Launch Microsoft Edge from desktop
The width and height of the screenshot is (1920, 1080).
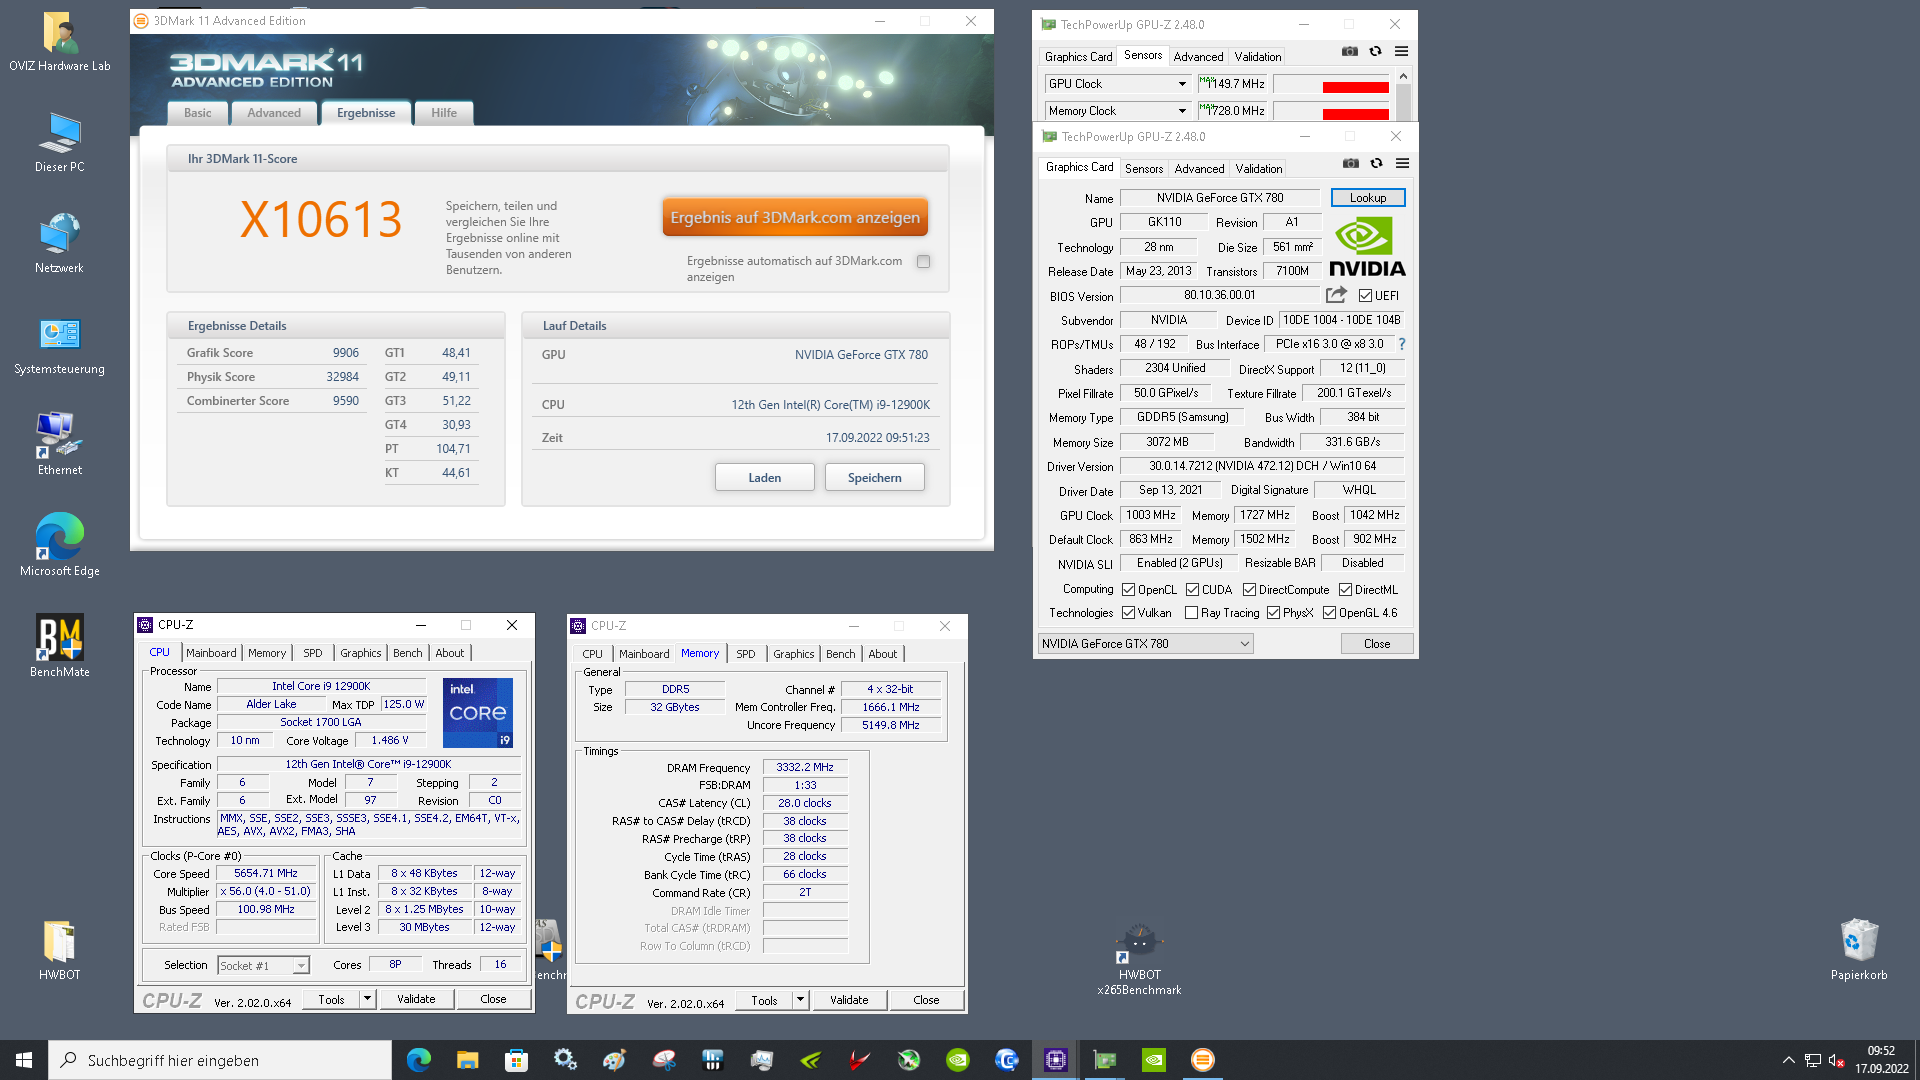60,547
